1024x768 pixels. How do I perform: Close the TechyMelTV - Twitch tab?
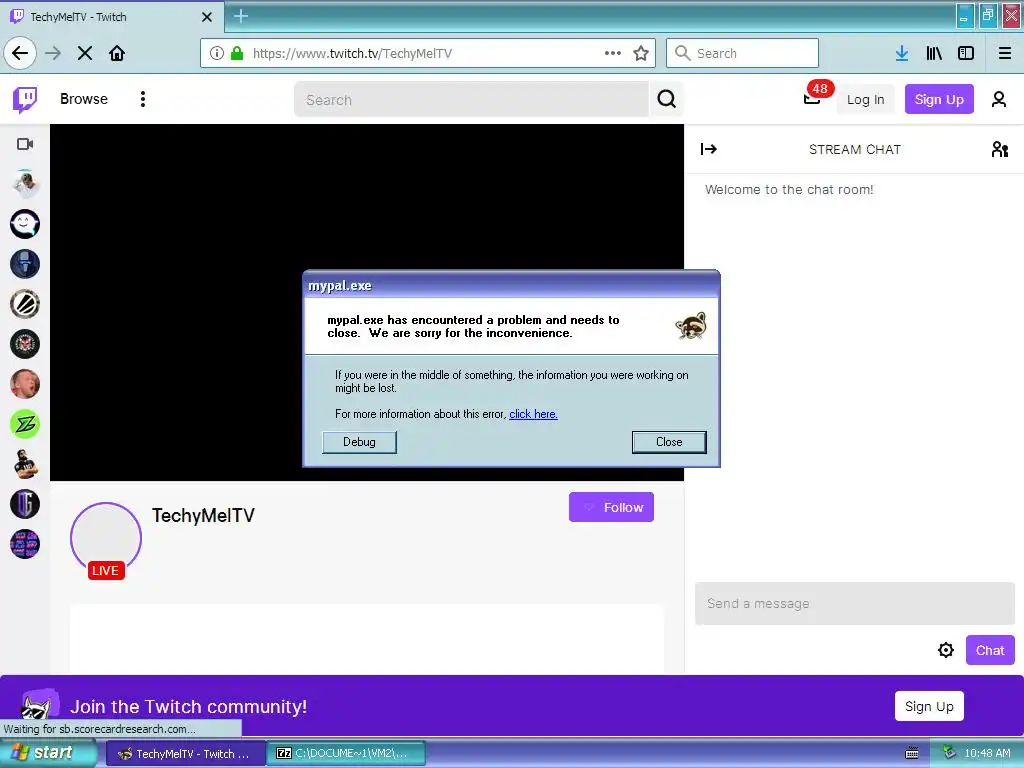click(x=206, y=17)
